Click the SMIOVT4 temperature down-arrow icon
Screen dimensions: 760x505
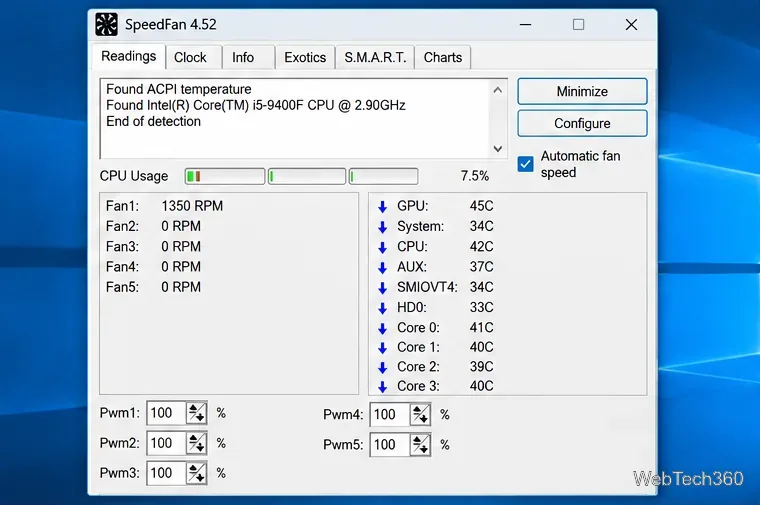click(382, 288)
